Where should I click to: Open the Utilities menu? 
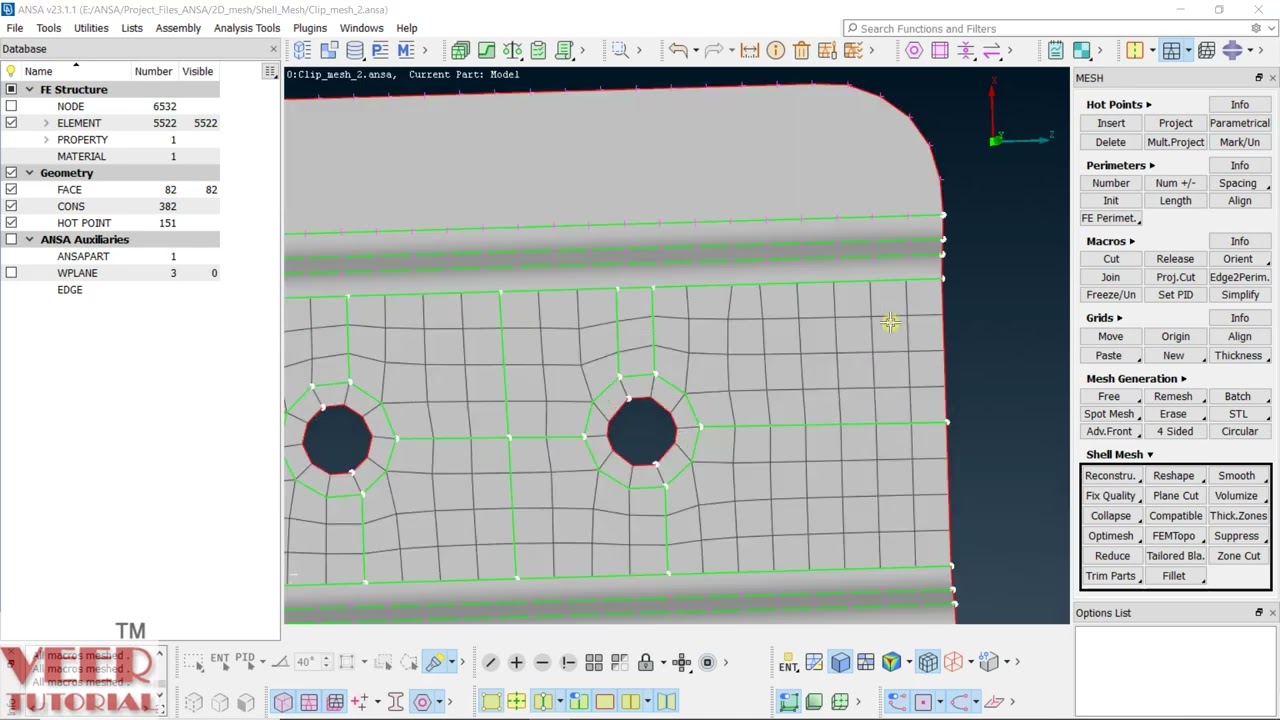tap(91, 28)
